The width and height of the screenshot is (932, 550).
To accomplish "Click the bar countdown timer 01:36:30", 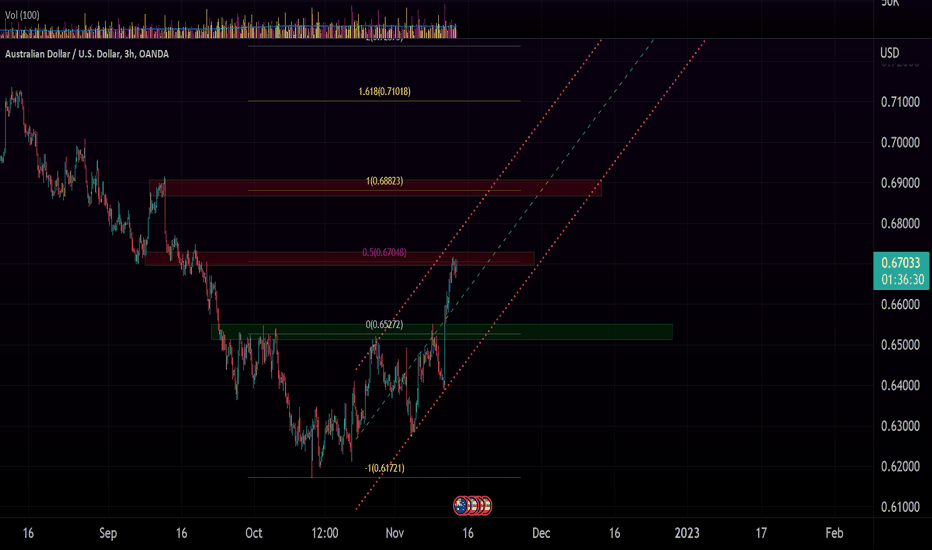I will (902, 279).
